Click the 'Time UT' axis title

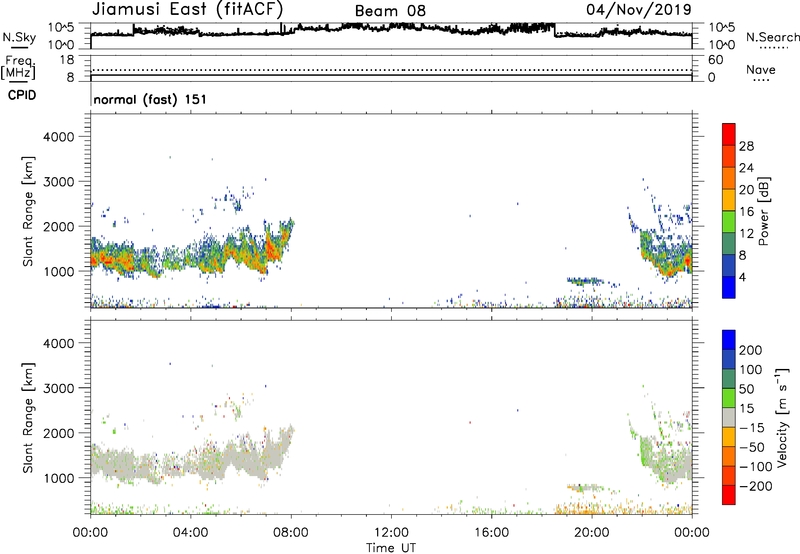[391, 548]
